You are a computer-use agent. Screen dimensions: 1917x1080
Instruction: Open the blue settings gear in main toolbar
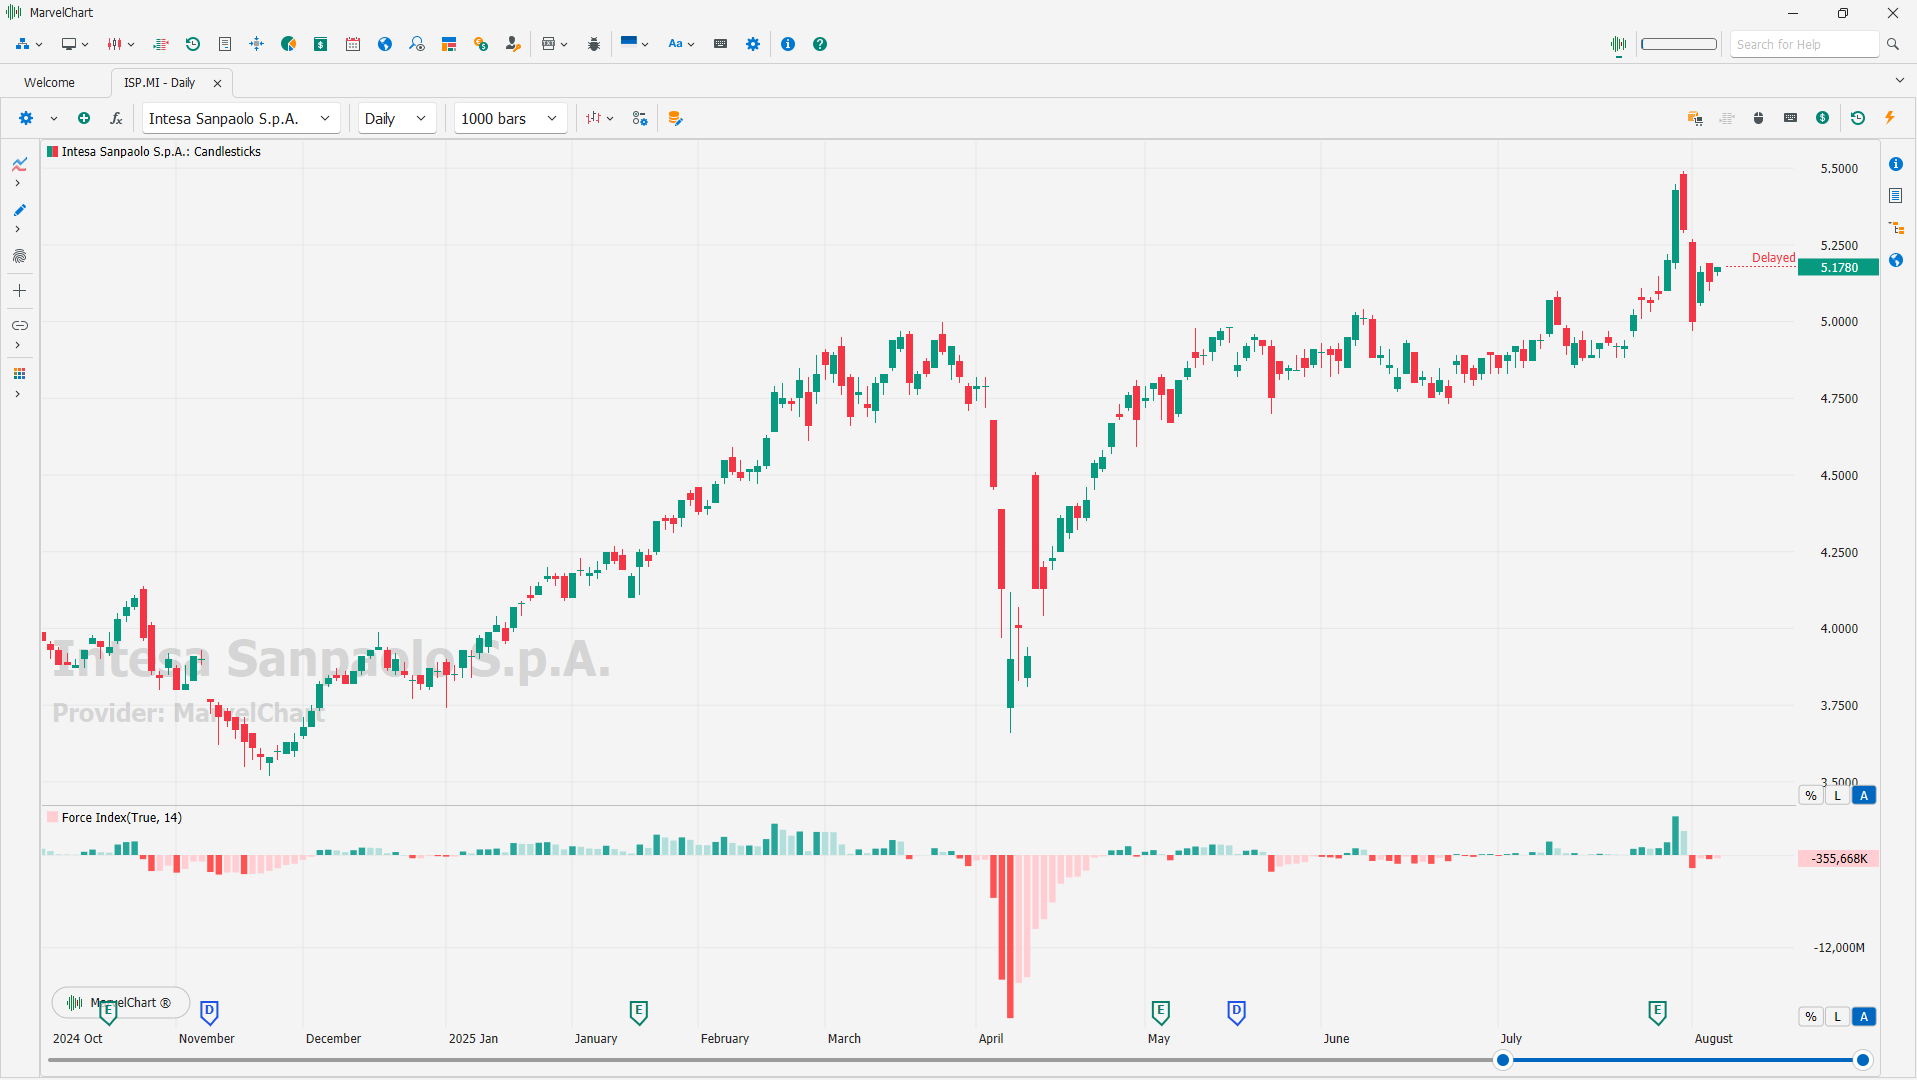coord(753,44)
